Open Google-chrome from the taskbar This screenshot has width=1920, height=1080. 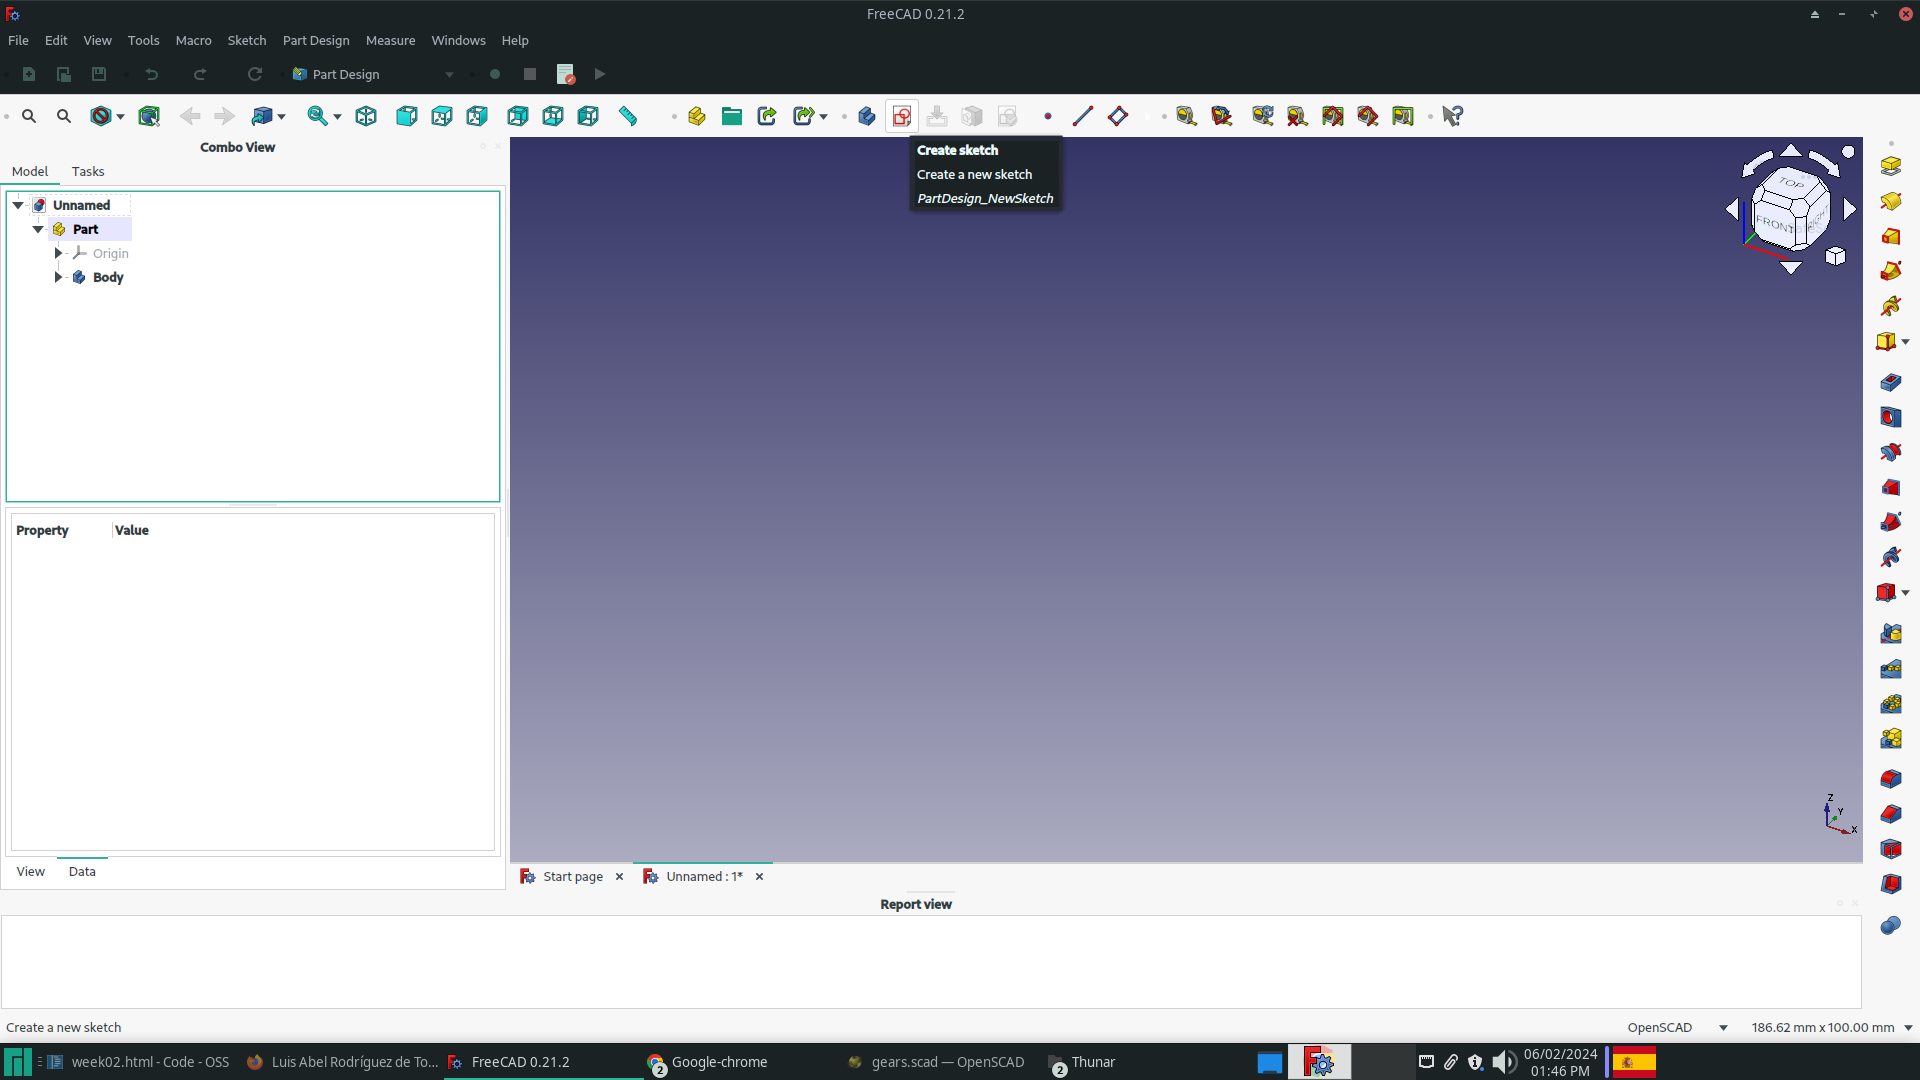709,1062
